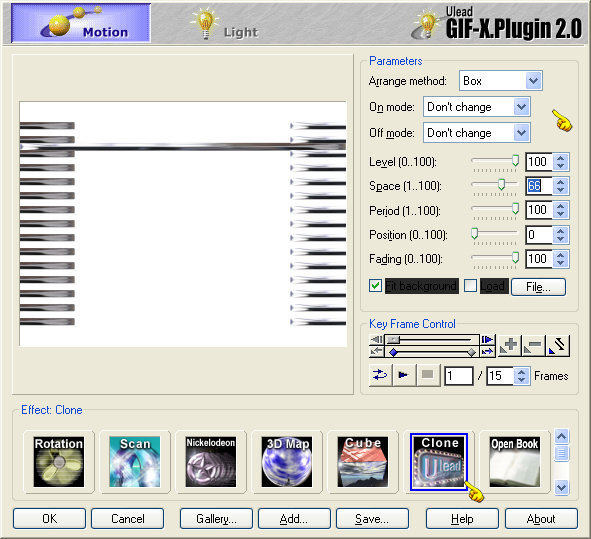Open the On mode dropdown
Image resolution: width=591 pixels, height=539 pixels.
coord(521,107)
